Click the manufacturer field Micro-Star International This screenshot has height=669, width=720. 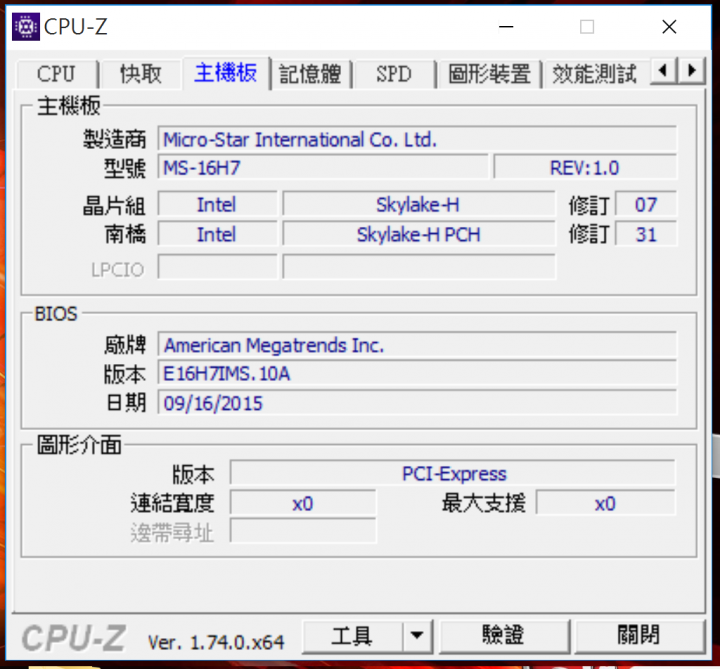coord(417,139)
